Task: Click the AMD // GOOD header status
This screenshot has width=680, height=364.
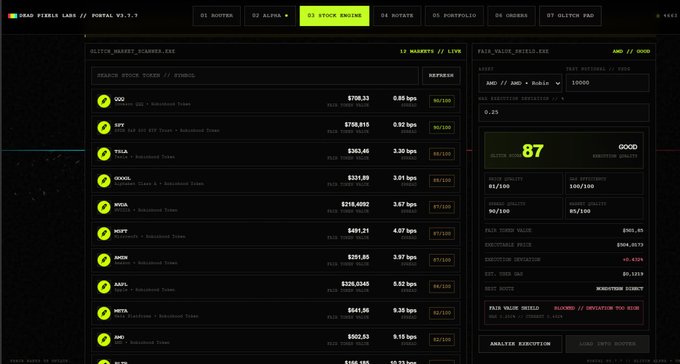Action: tap(631, 51)
